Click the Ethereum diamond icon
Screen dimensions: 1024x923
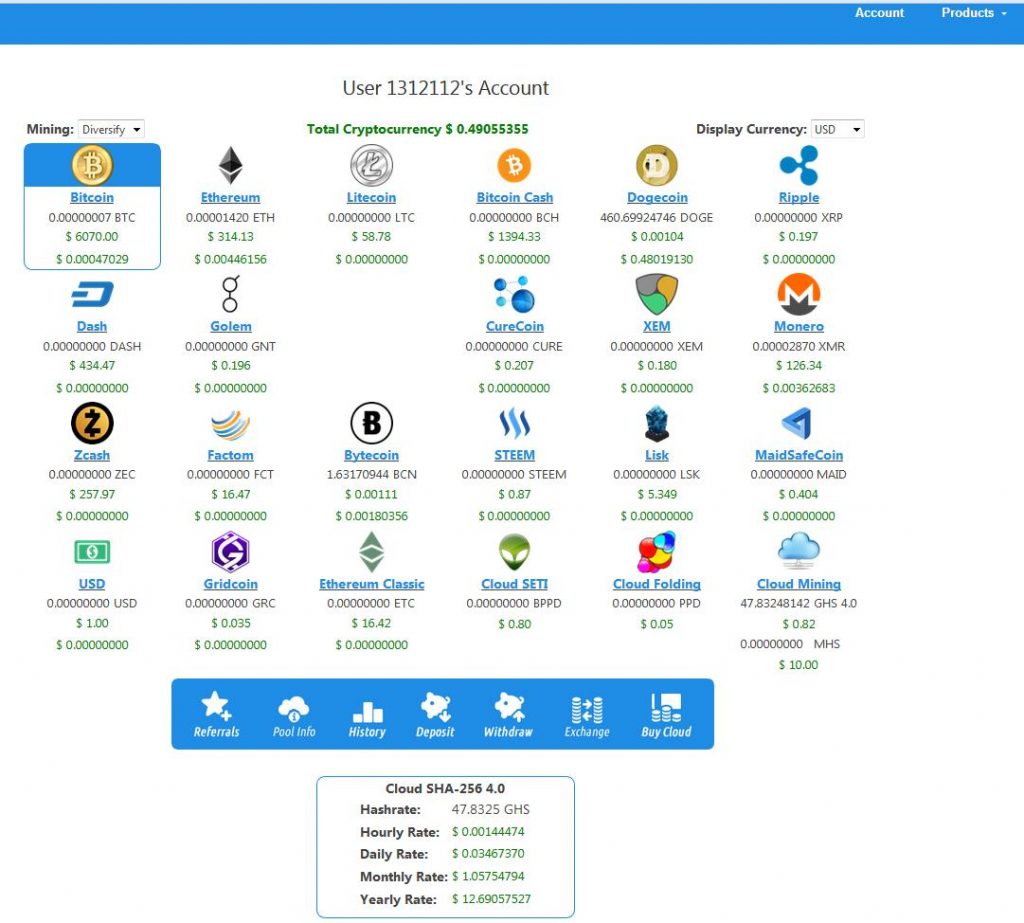click(x=231, y=165)
